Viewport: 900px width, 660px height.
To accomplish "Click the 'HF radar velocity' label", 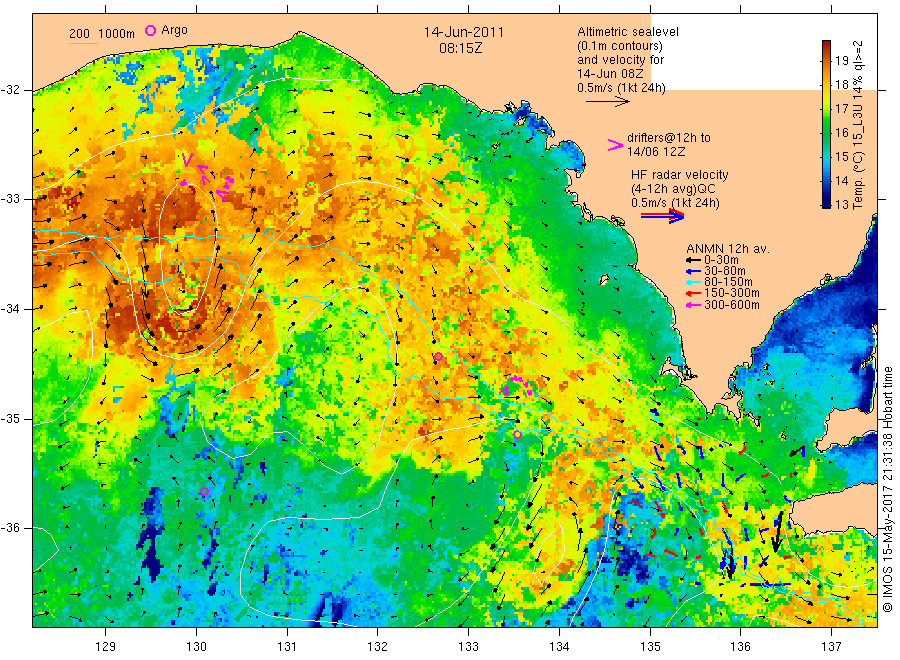I will (x=680, y=175).
